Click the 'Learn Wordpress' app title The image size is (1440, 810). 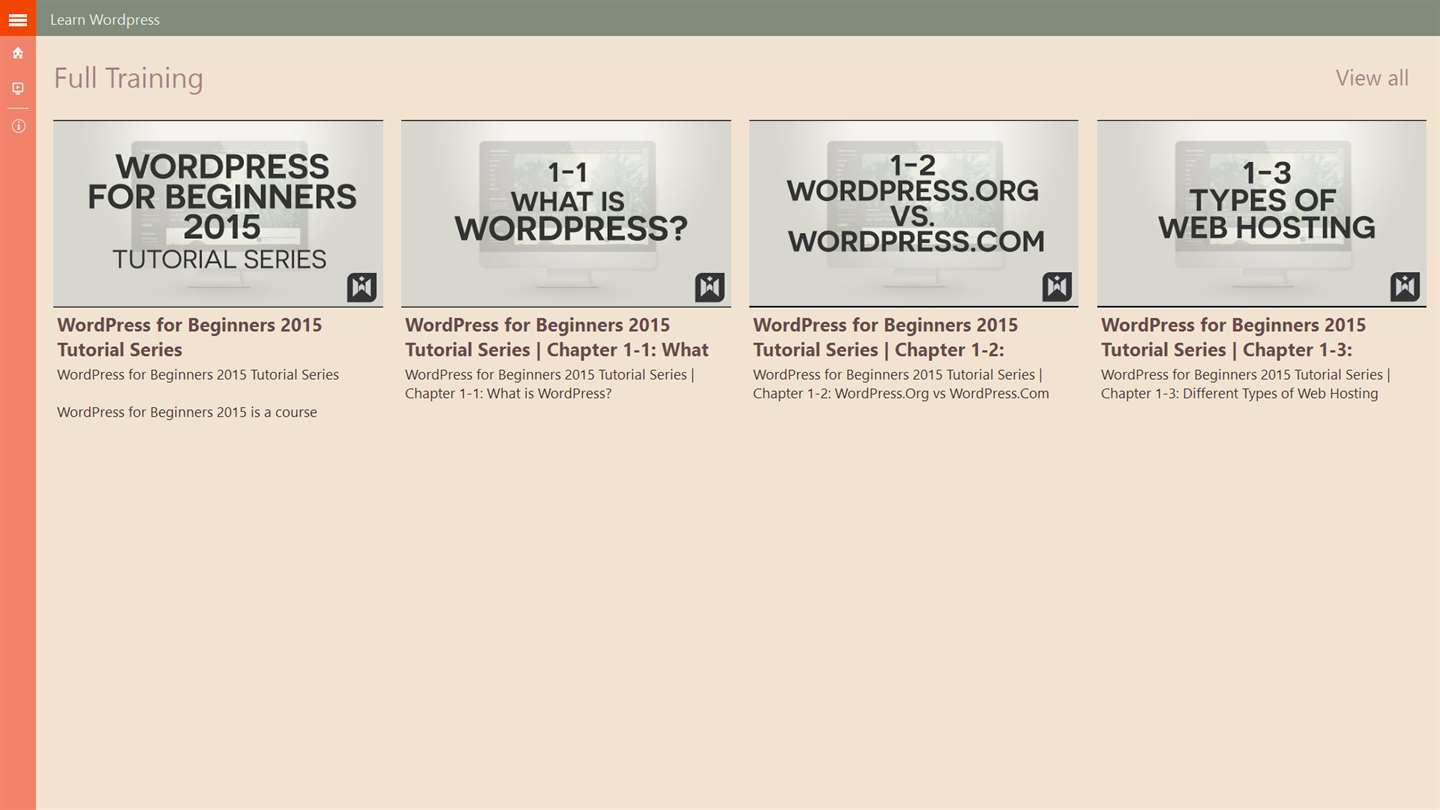105,19
